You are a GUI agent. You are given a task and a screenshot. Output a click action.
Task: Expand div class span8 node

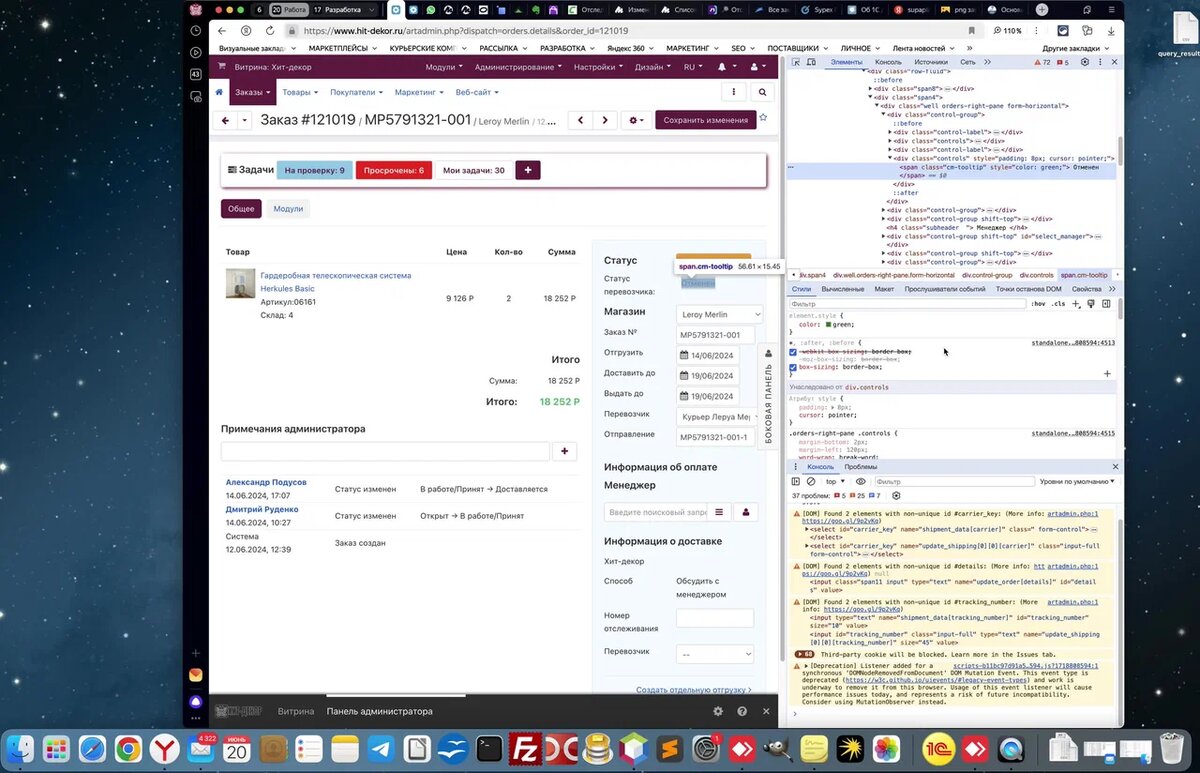click(x=871, y=88)
